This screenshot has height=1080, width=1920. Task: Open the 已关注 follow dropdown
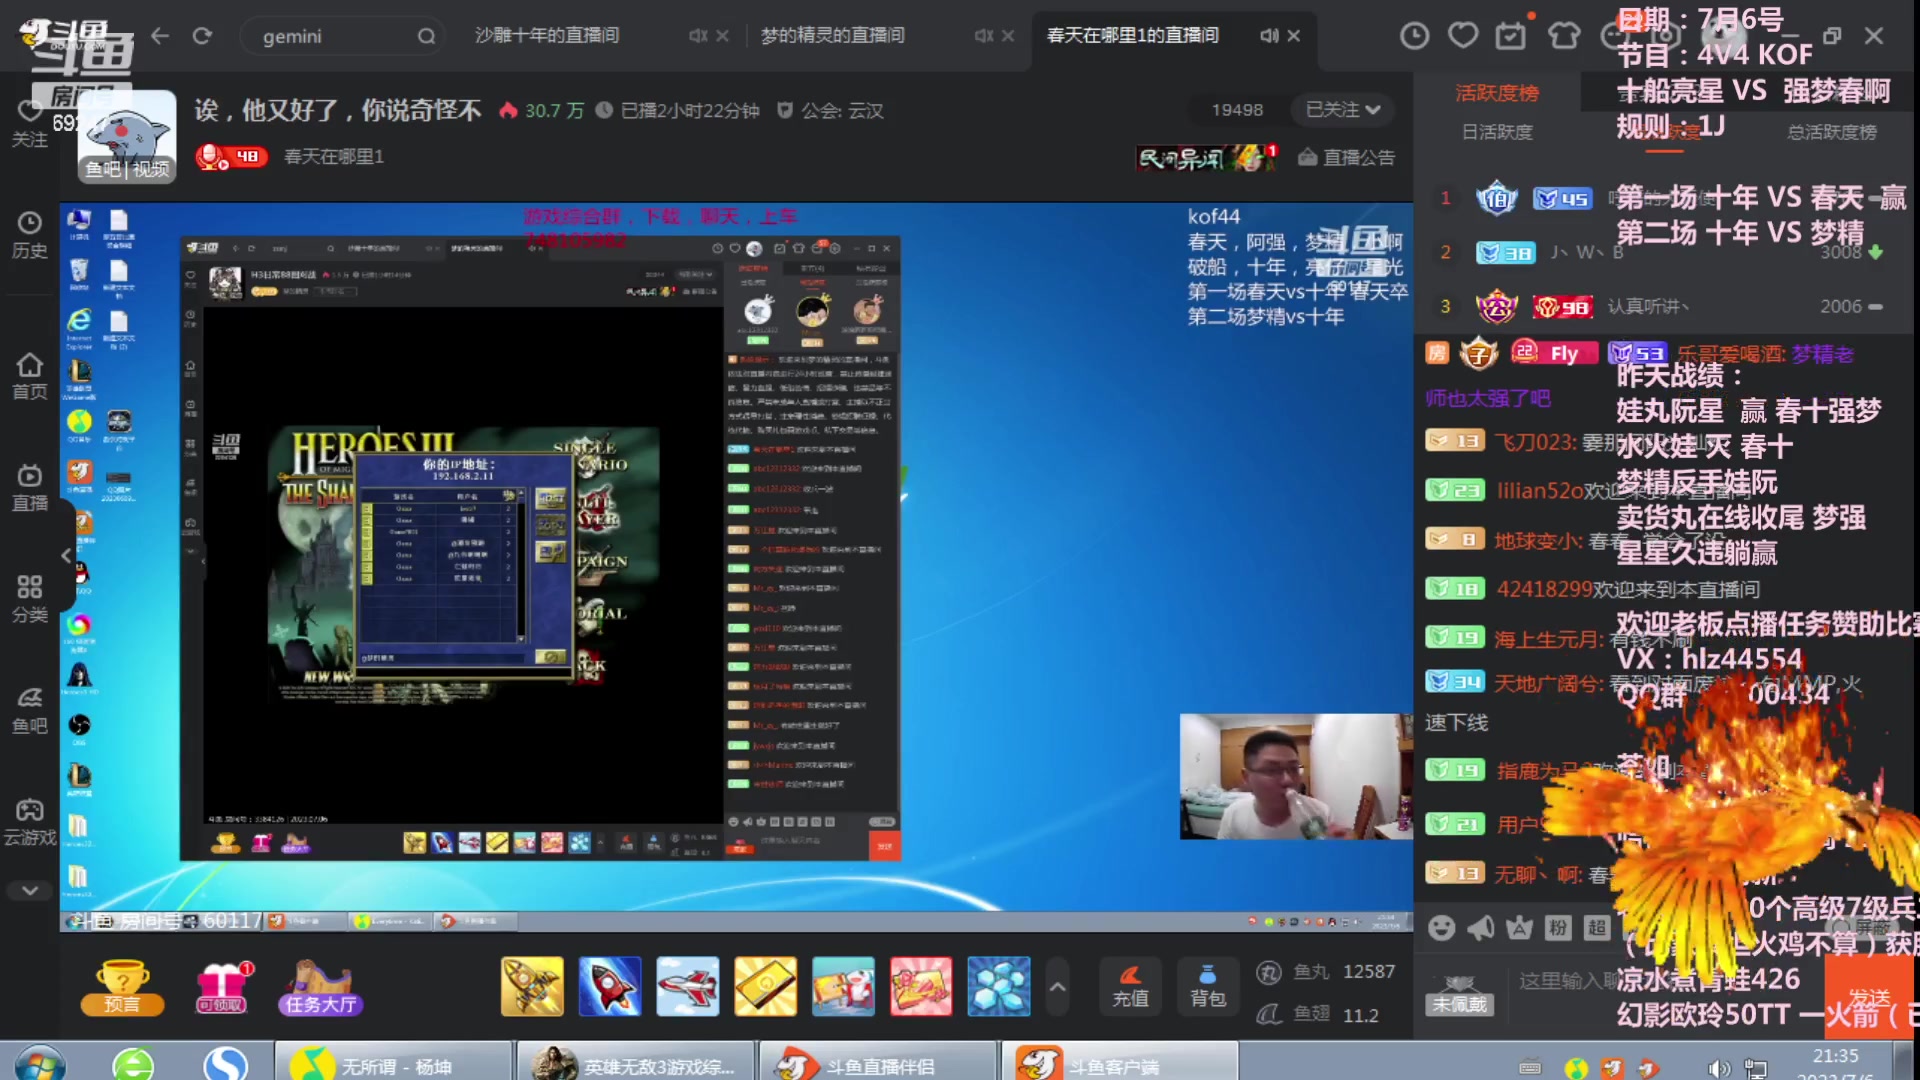[x=1343, y=110]
